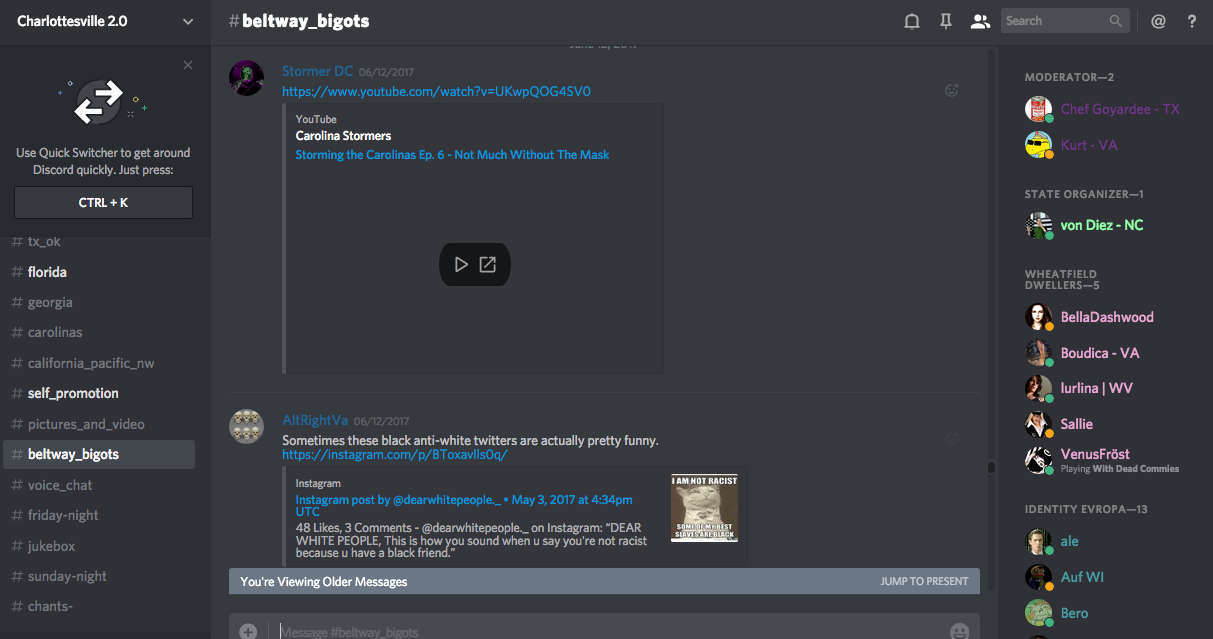Switch to the self_promotion channel
Image resolution: width=1213 pixels, height=639 pixels.
(73, 393)
